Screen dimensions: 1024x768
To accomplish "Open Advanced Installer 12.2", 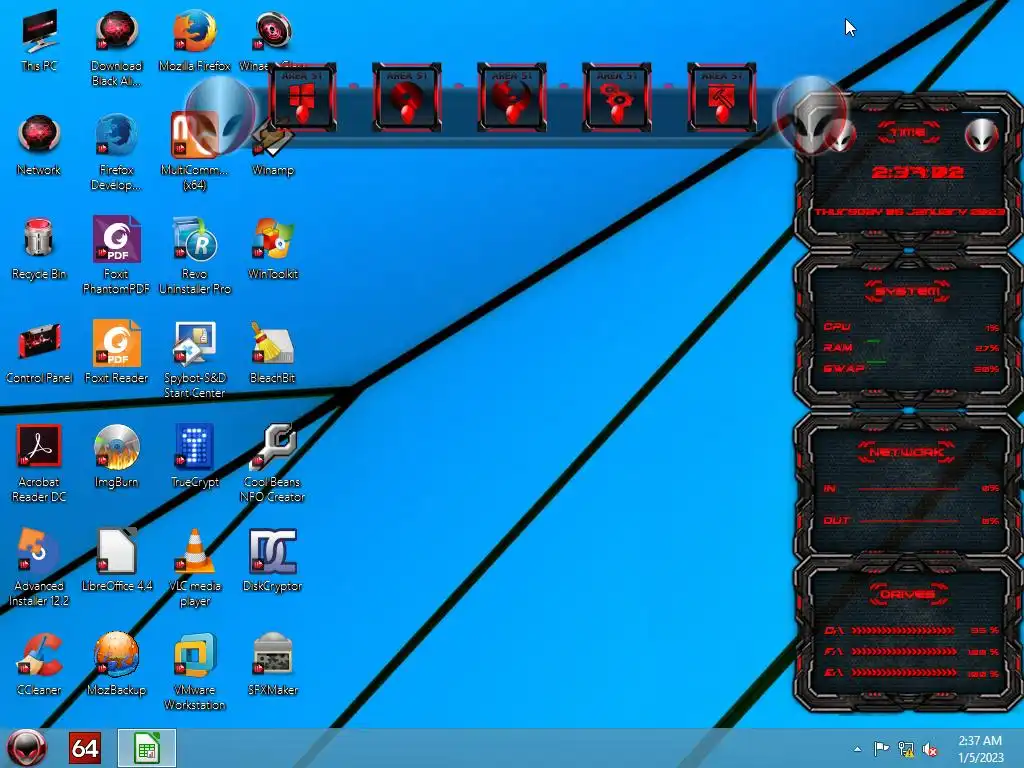I will [x=39, y=567].
